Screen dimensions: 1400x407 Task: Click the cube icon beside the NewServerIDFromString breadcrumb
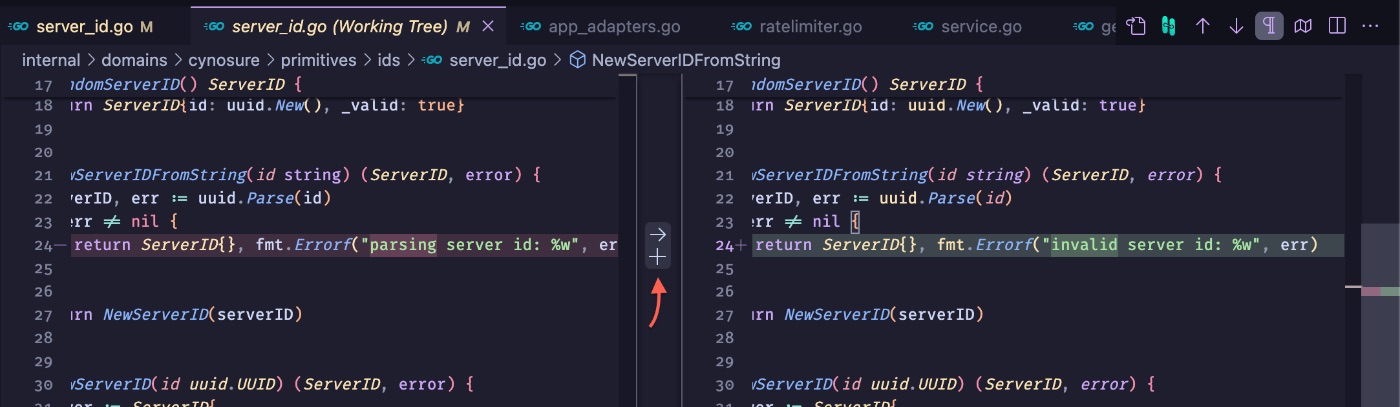(x=577, y=60)
